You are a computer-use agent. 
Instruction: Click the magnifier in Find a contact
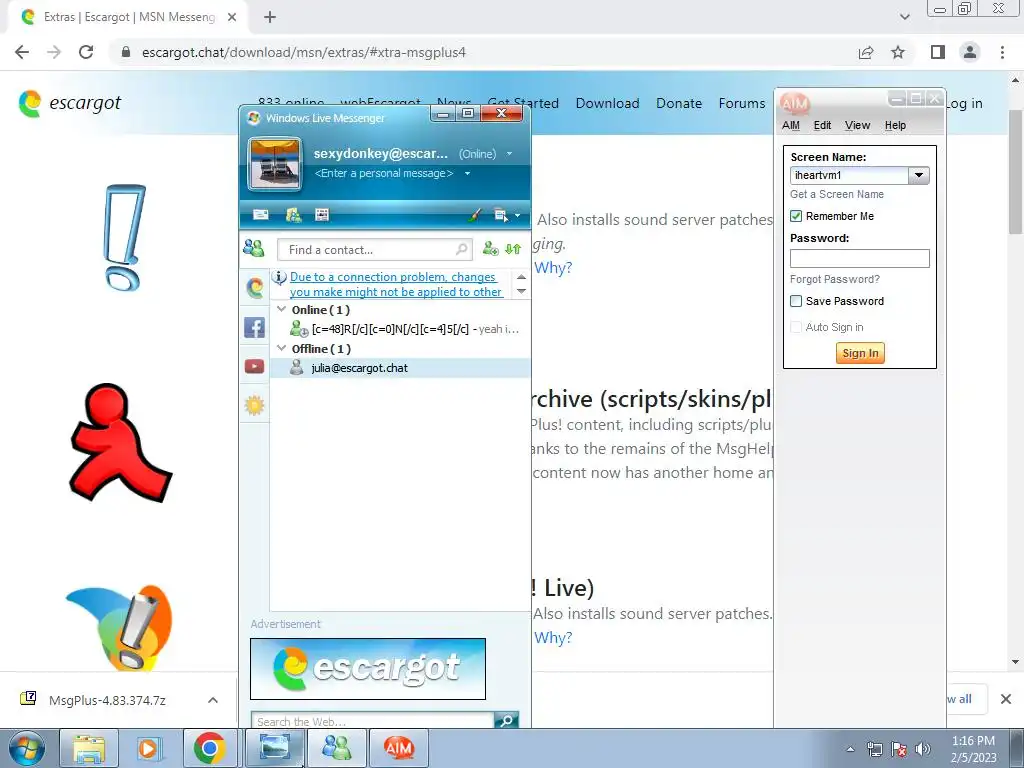[x=461, y=249]
